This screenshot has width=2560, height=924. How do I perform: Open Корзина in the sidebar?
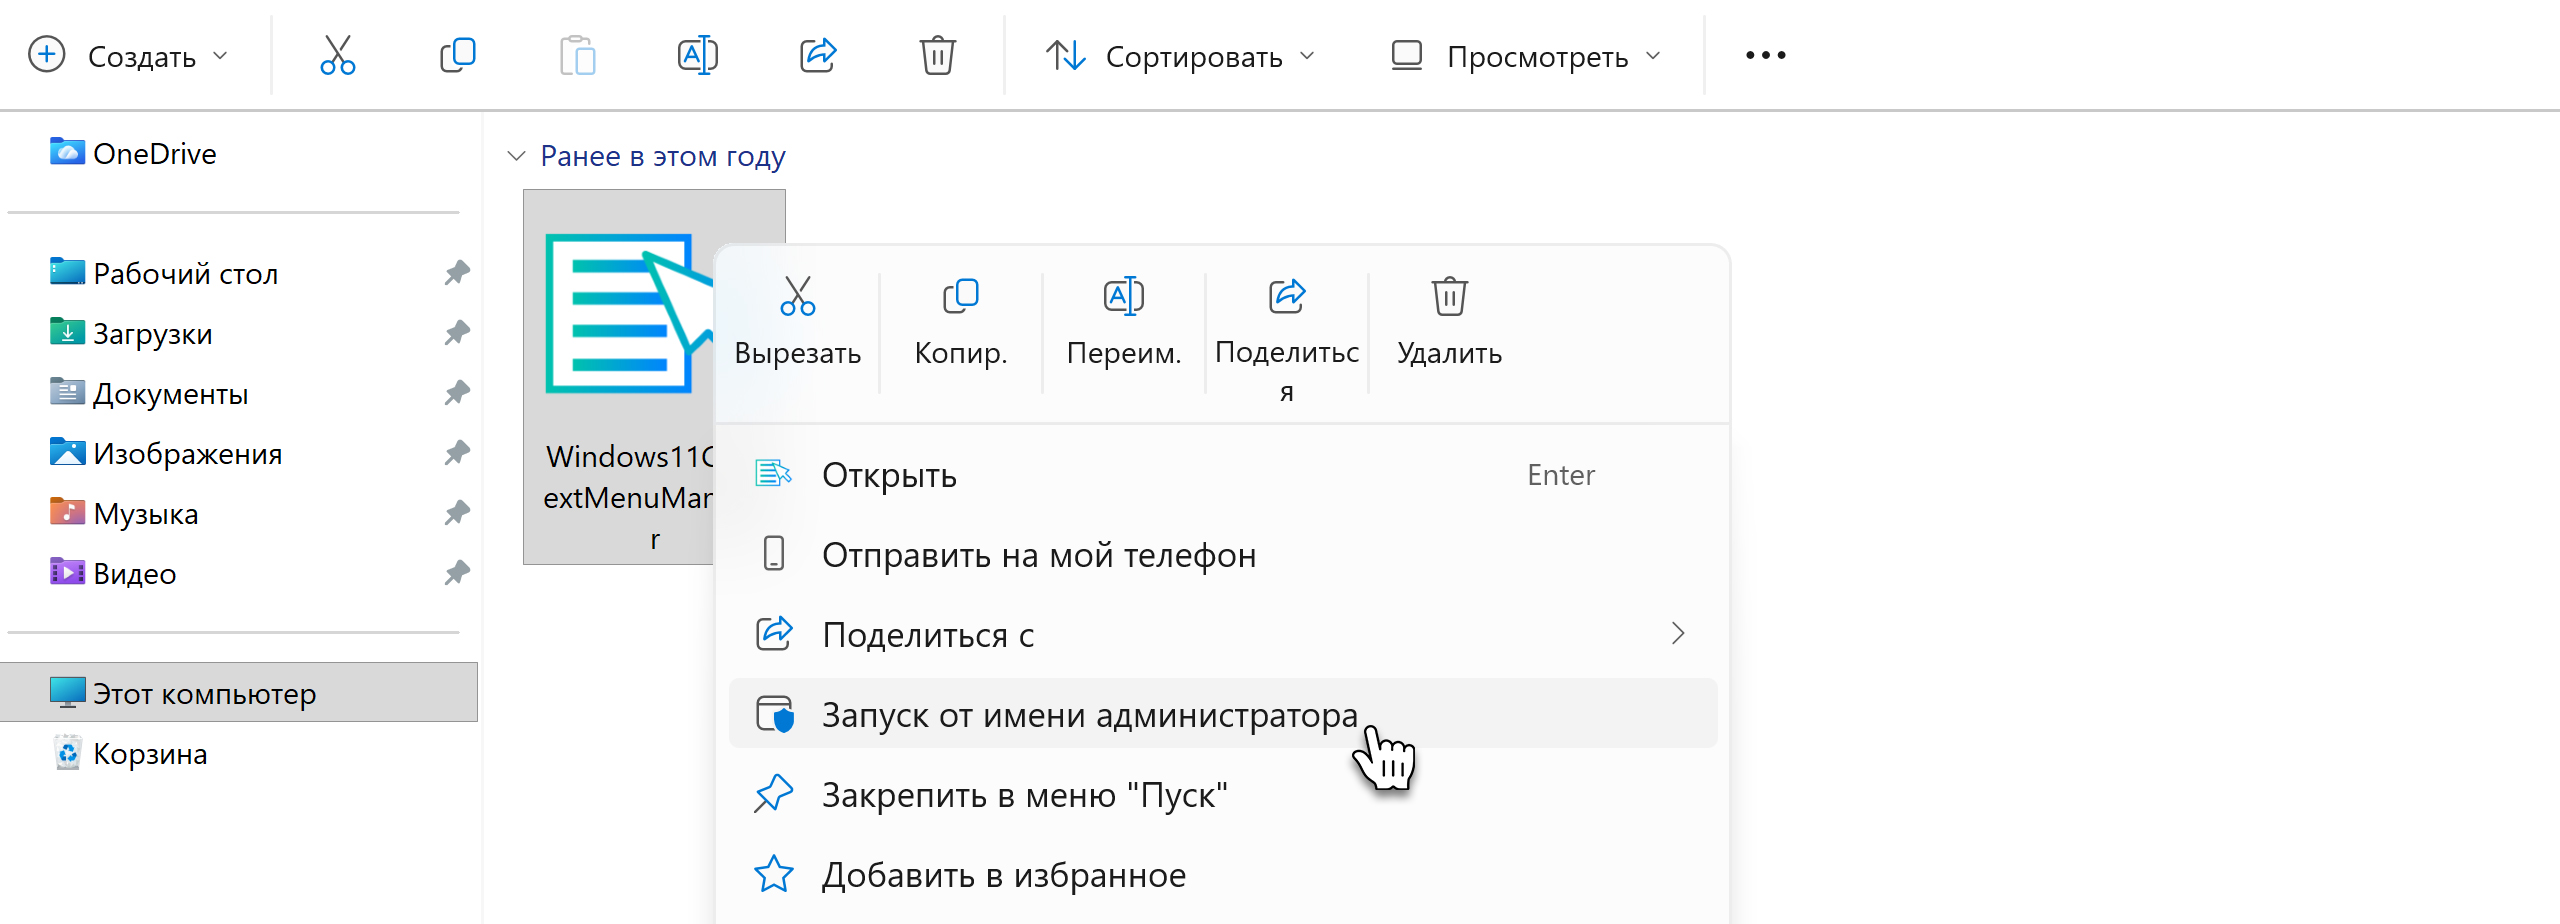(130, 753)
